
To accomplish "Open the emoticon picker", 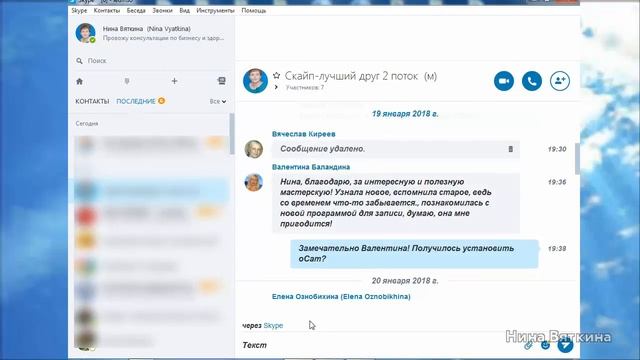I will pyautogui.click(x=545, y=345).
